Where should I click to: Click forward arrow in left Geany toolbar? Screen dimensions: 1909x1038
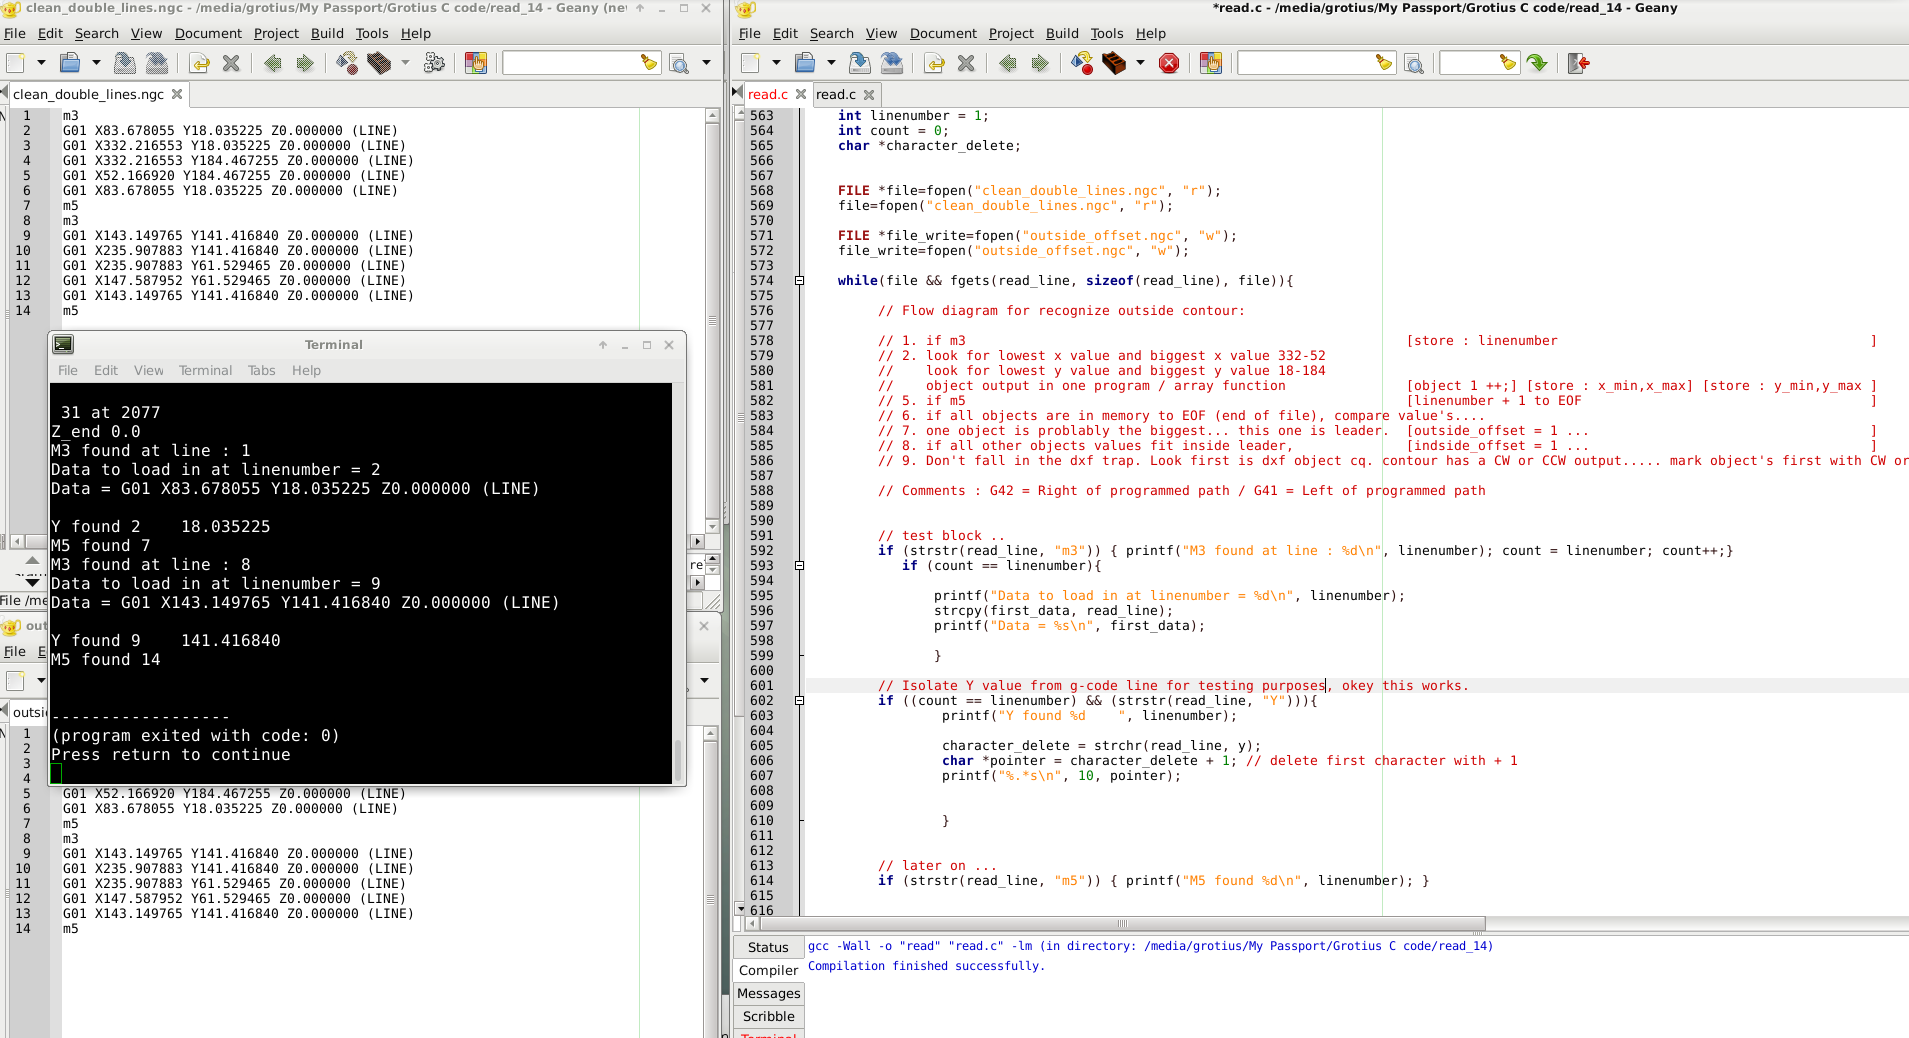(305, 63)
